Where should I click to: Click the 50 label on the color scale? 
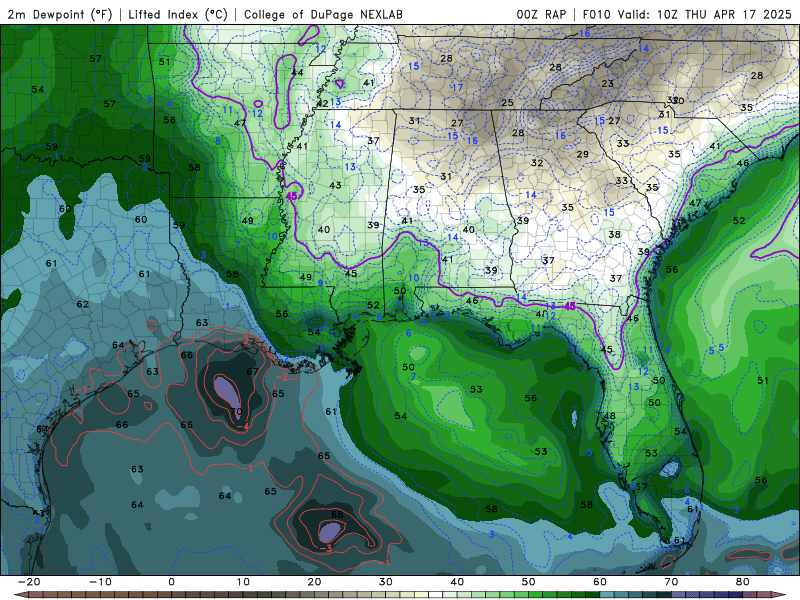point(529,582)
